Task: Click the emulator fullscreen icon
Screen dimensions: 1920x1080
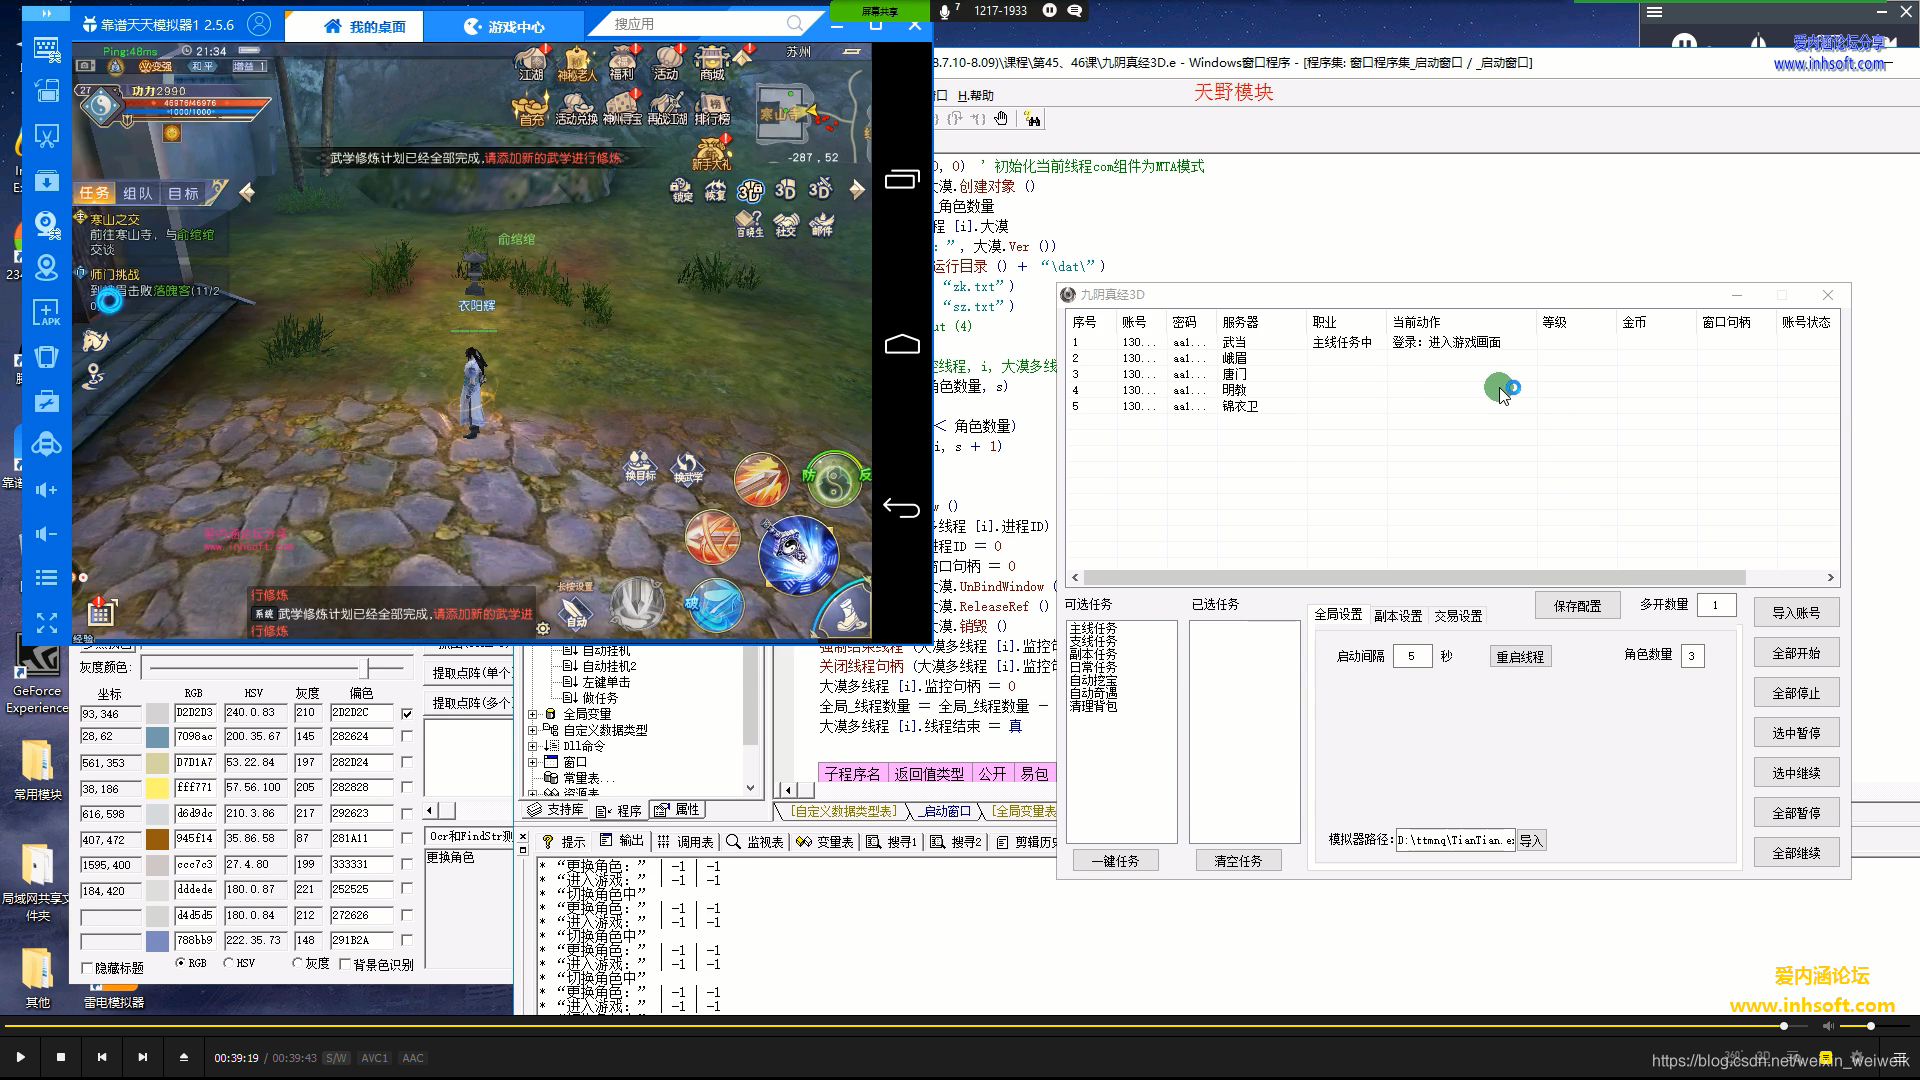Action: point(46,623)
